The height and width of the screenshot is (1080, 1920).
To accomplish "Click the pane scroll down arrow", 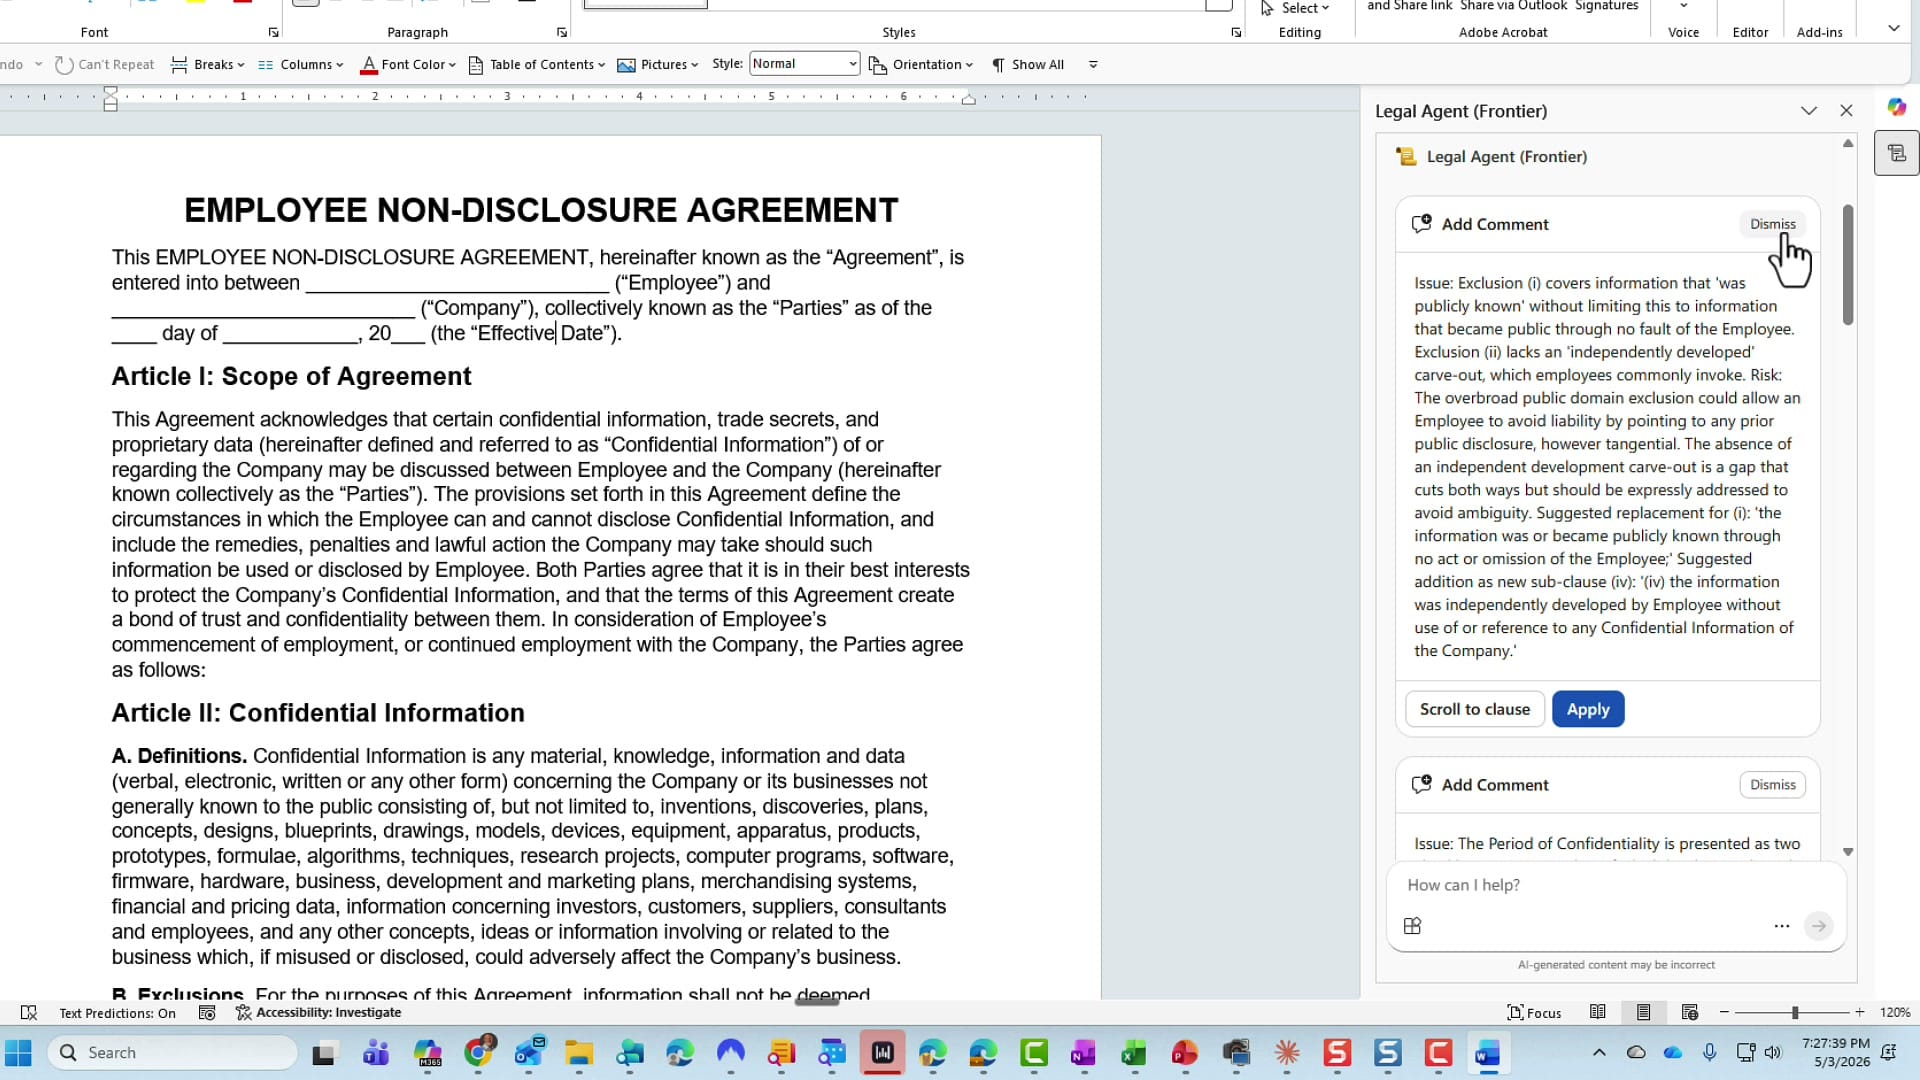I will point(1848,852).
